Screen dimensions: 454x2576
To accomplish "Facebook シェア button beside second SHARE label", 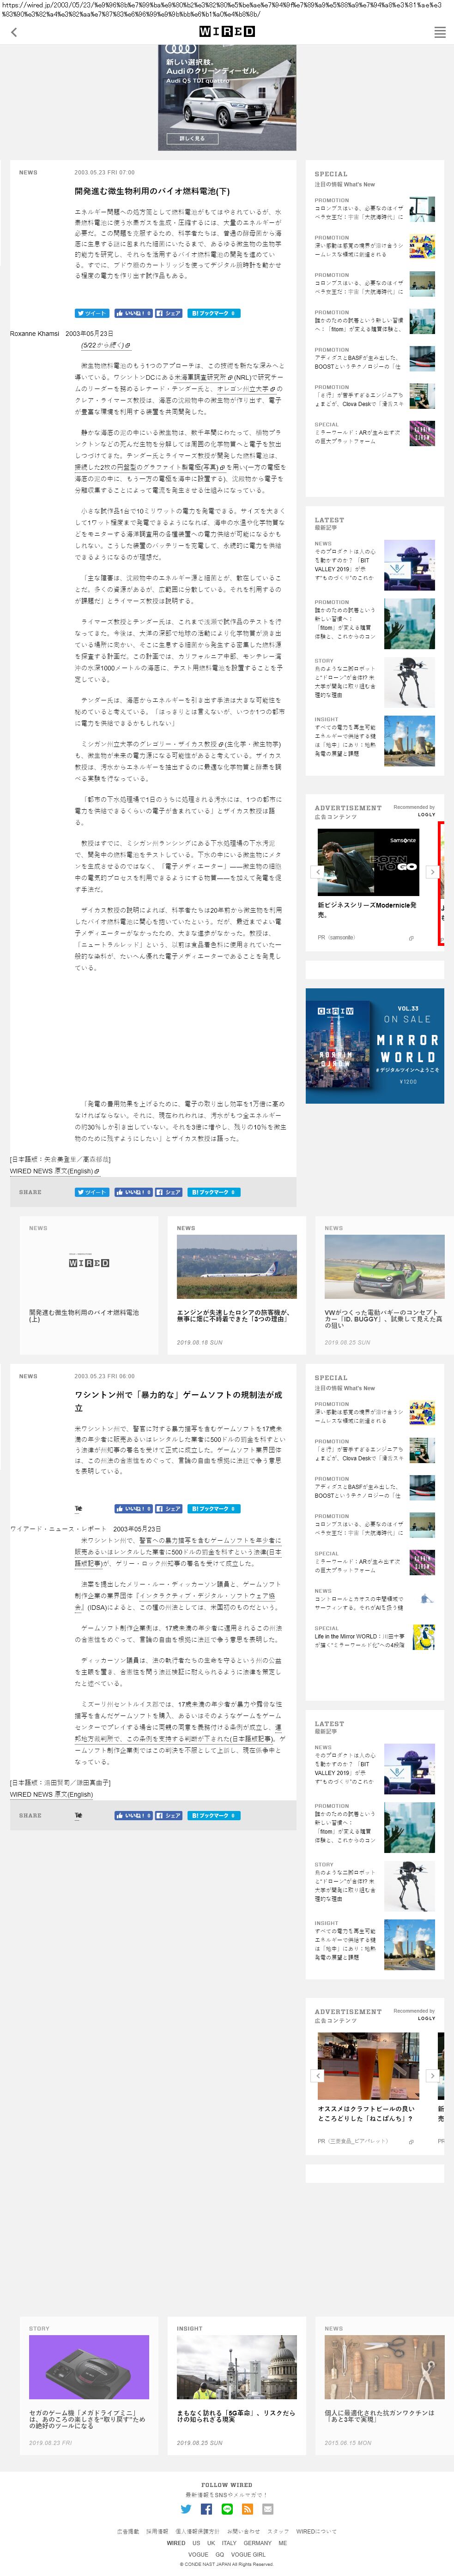I will [x=169, y=1815].
